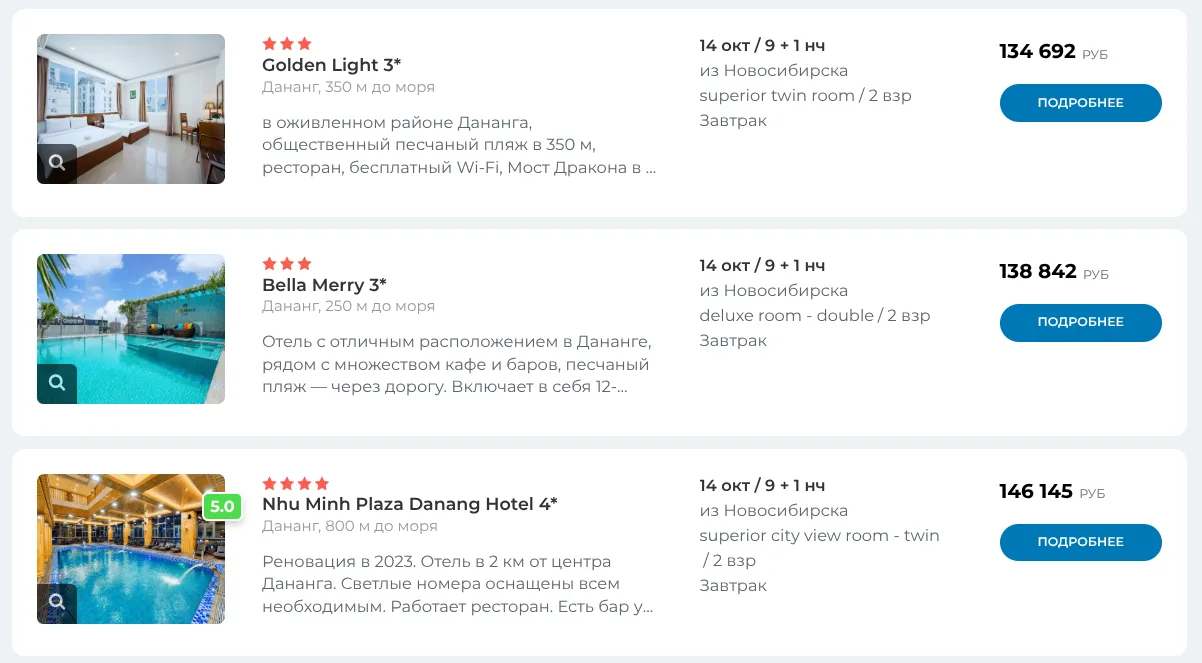Open Golden Light 3* hotel title
Image resolution: width=1202 pixels, height=663 pixels.
[x=331, y=65]
